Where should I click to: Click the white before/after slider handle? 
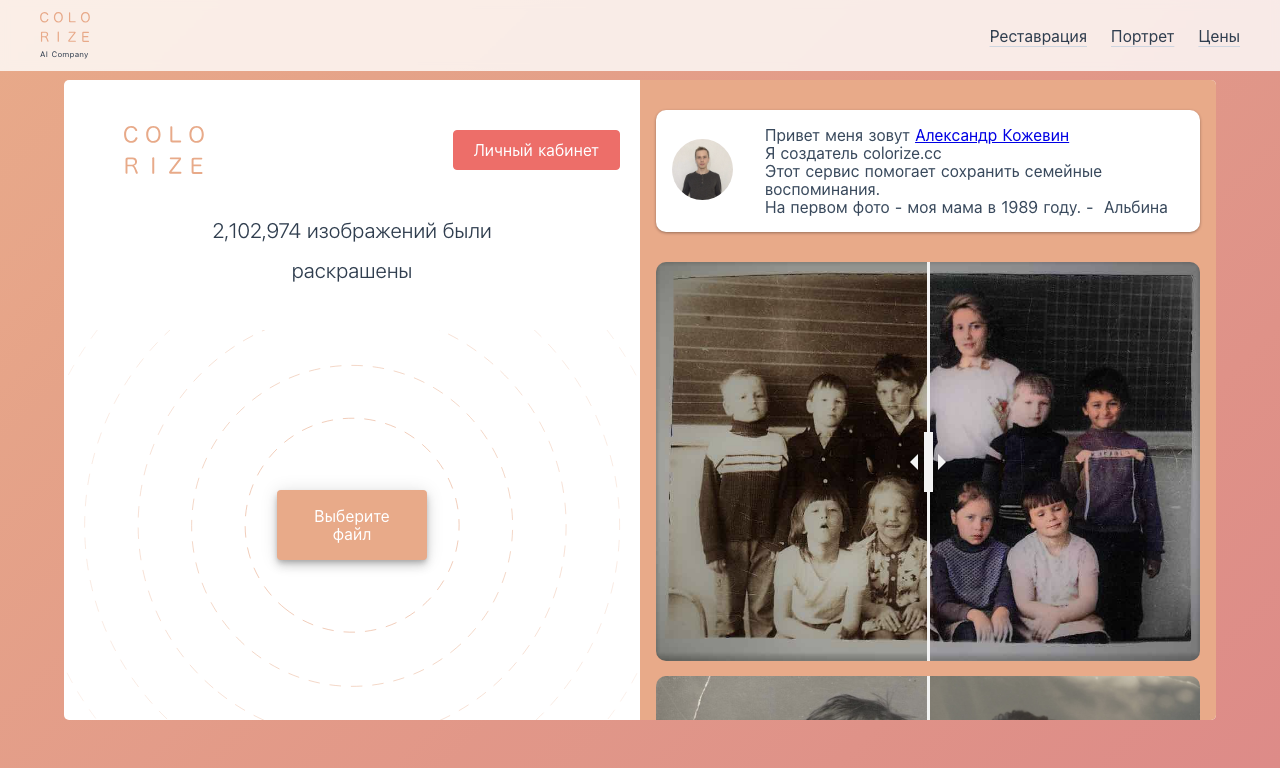click(928, 462)
